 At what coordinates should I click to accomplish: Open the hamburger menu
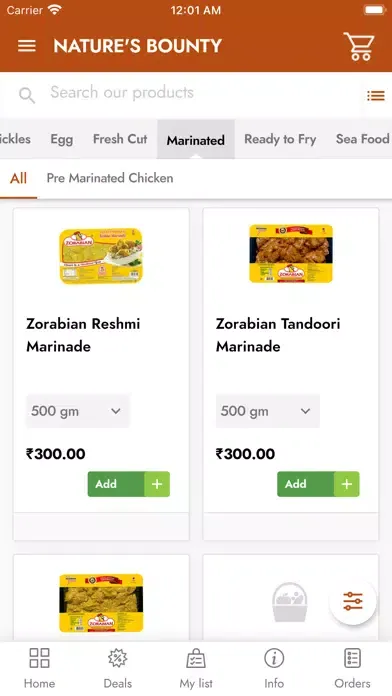[x=27, y=46]
